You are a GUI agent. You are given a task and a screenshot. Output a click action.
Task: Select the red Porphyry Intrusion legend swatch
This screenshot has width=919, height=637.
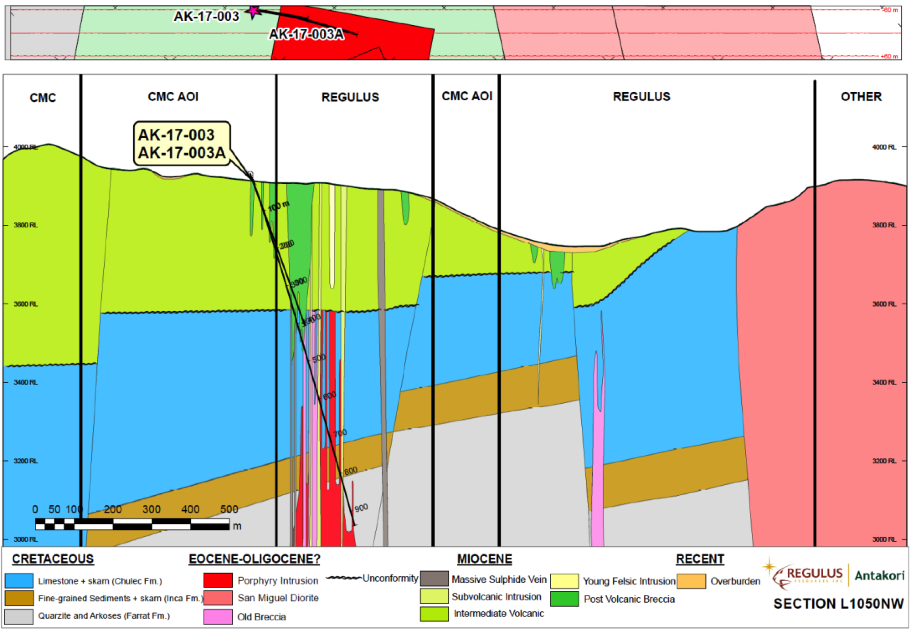tap(217, 580)
